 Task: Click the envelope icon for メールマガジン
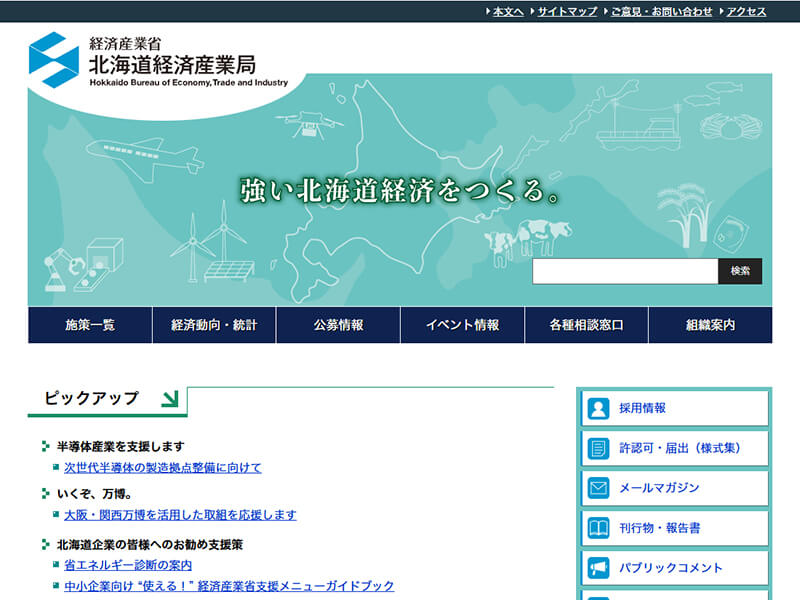point(598,488)
